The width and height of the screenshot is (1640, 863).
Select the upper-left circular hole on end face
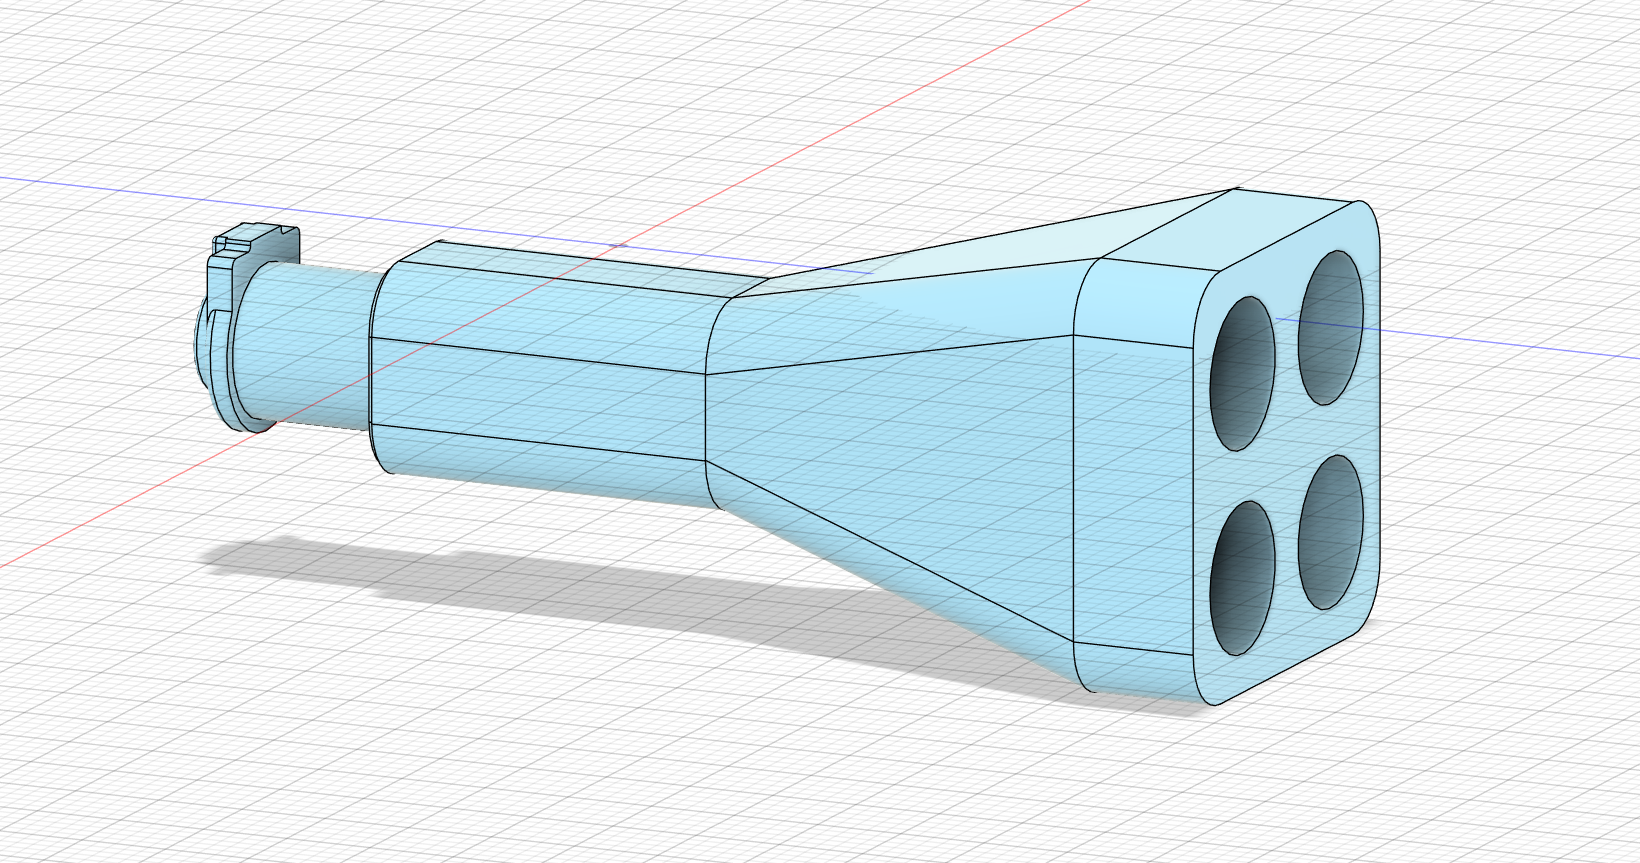[x=1243, y=374]
